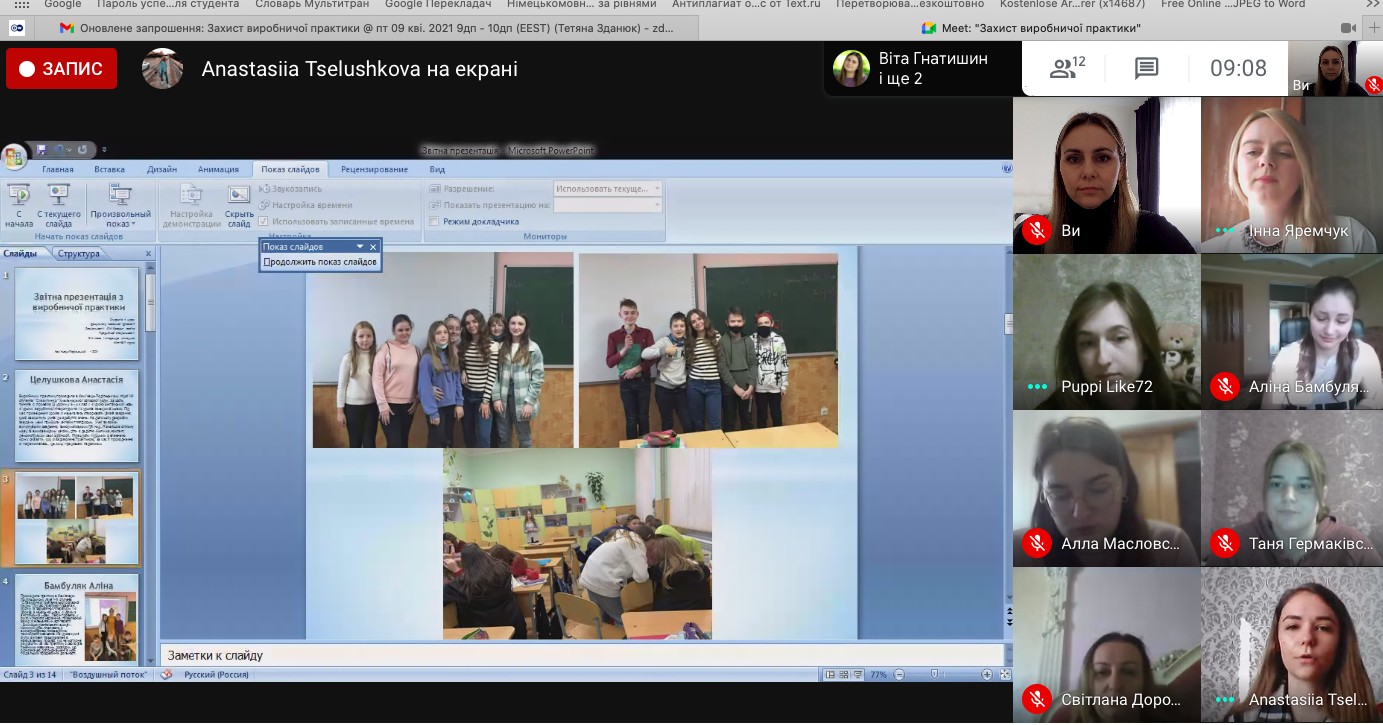The image size is (1383, 725).
Task: Click the 'С начала' slideshow start icon
Action: tap(18, 196)
